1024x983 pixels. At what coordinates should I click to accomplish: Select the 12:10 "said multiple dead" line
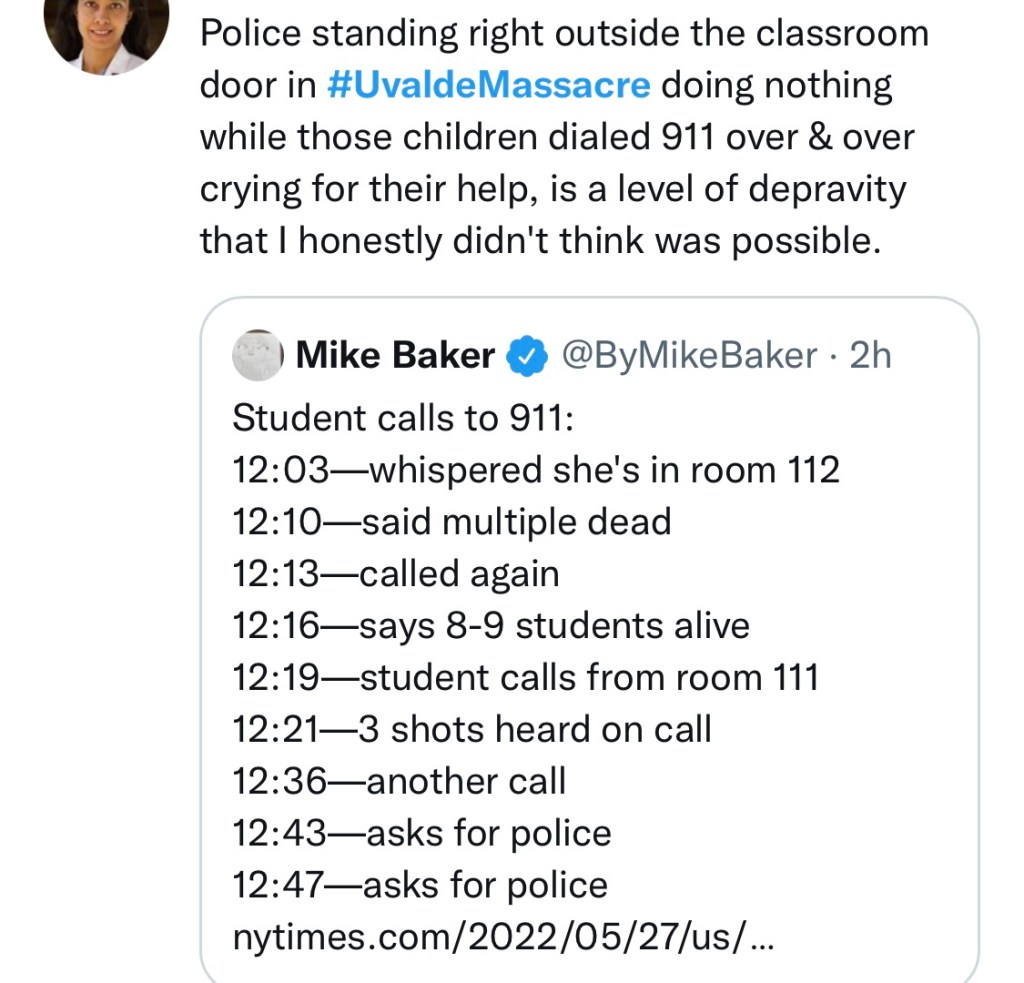(451, 522)
